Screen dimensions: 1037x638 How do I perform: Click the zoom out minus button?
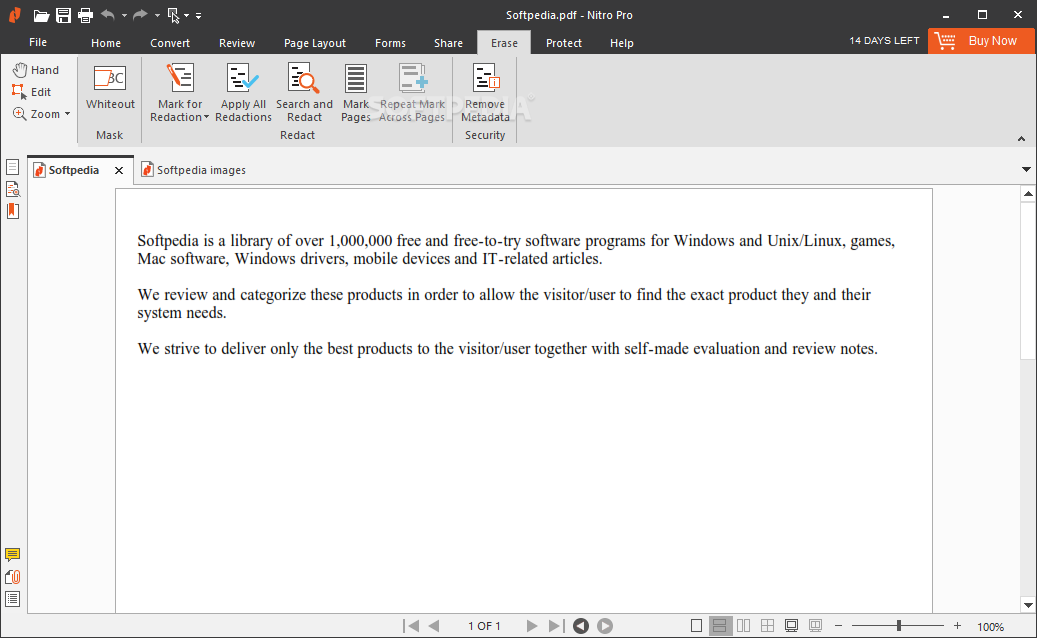pos(839,625)
